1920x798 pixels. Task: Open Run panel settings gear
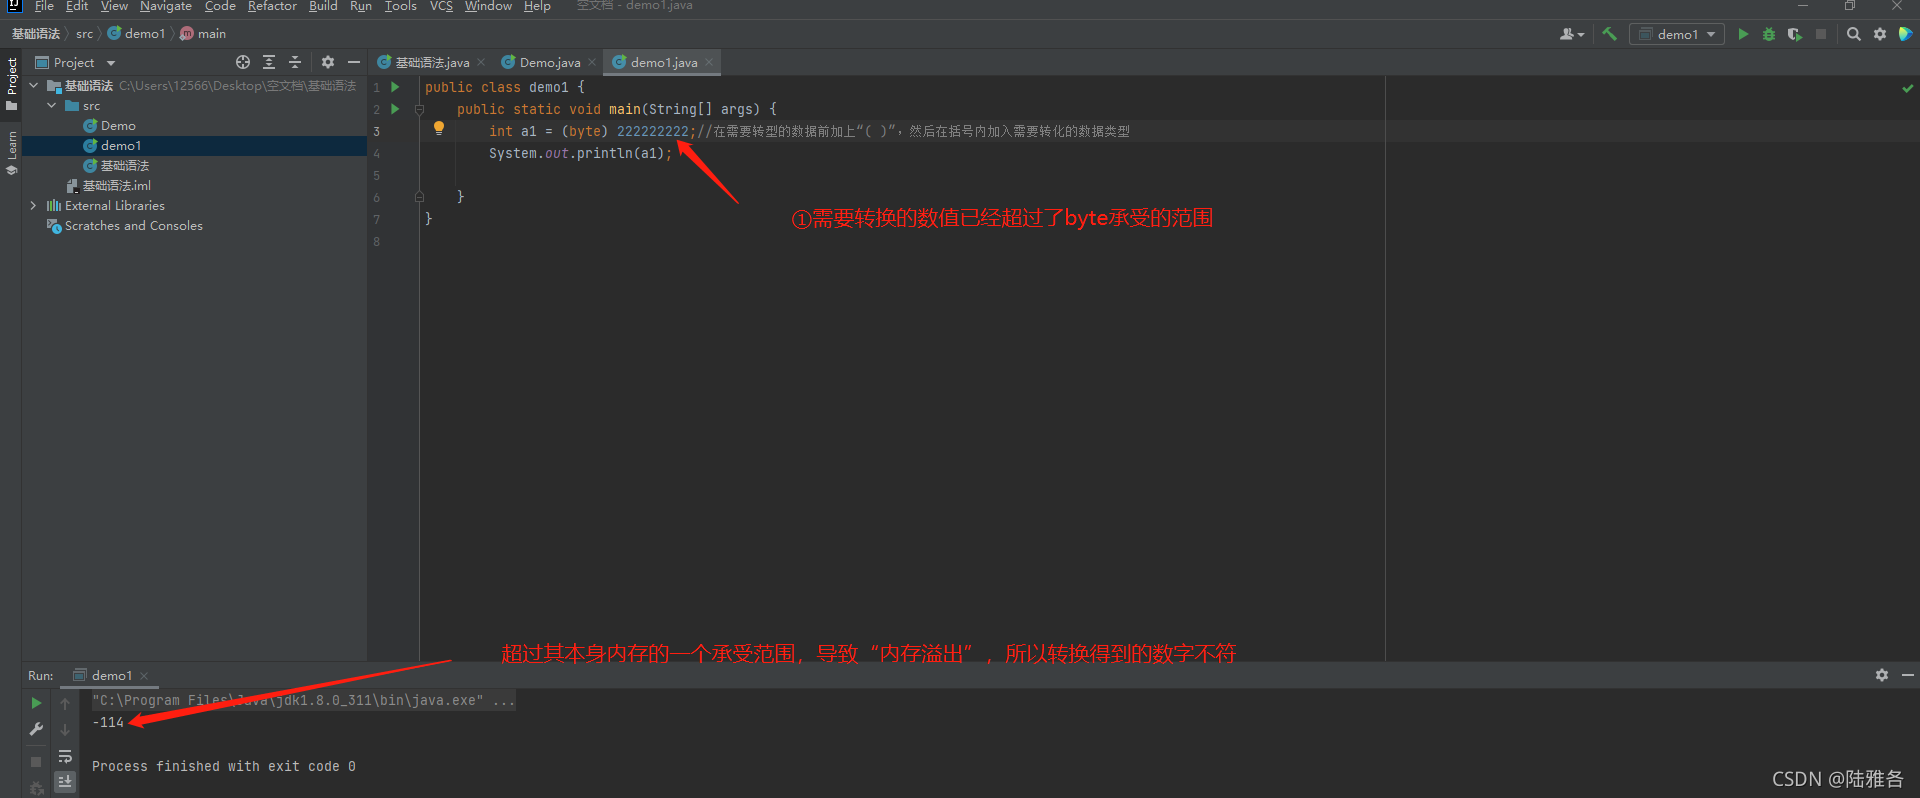(x=1881, y=675)
